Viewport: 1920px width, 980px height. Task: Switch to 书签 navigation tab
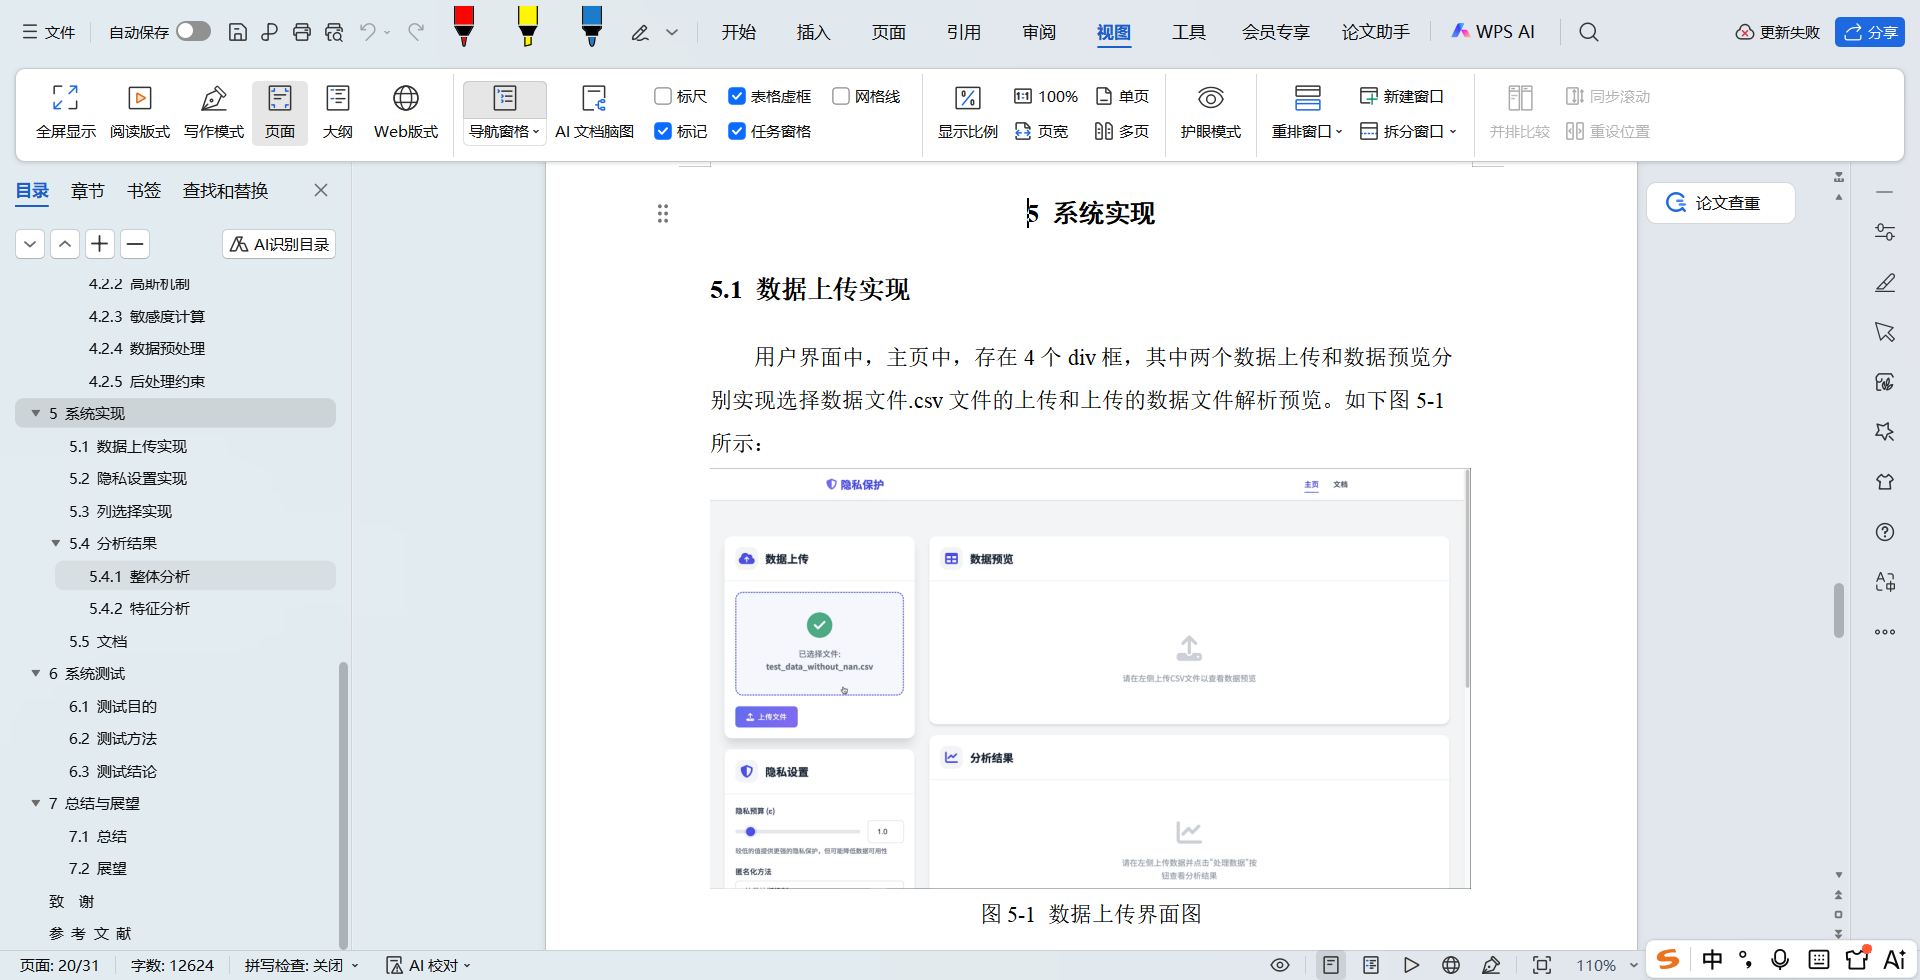click(x=144, y=190)
